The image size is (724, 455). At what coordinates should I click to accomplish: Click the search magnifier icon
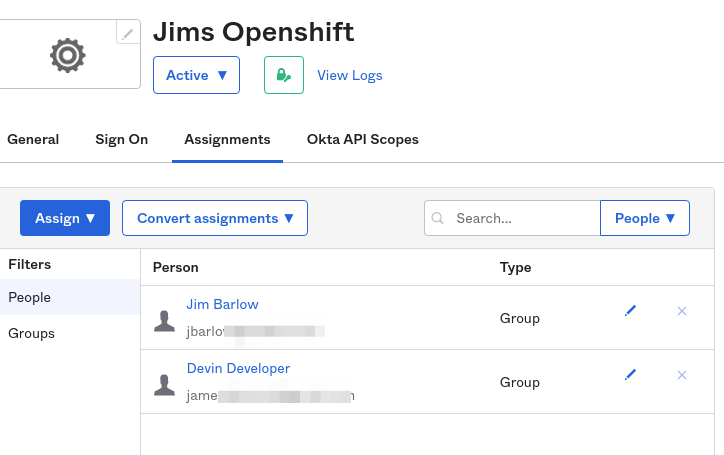438,218
